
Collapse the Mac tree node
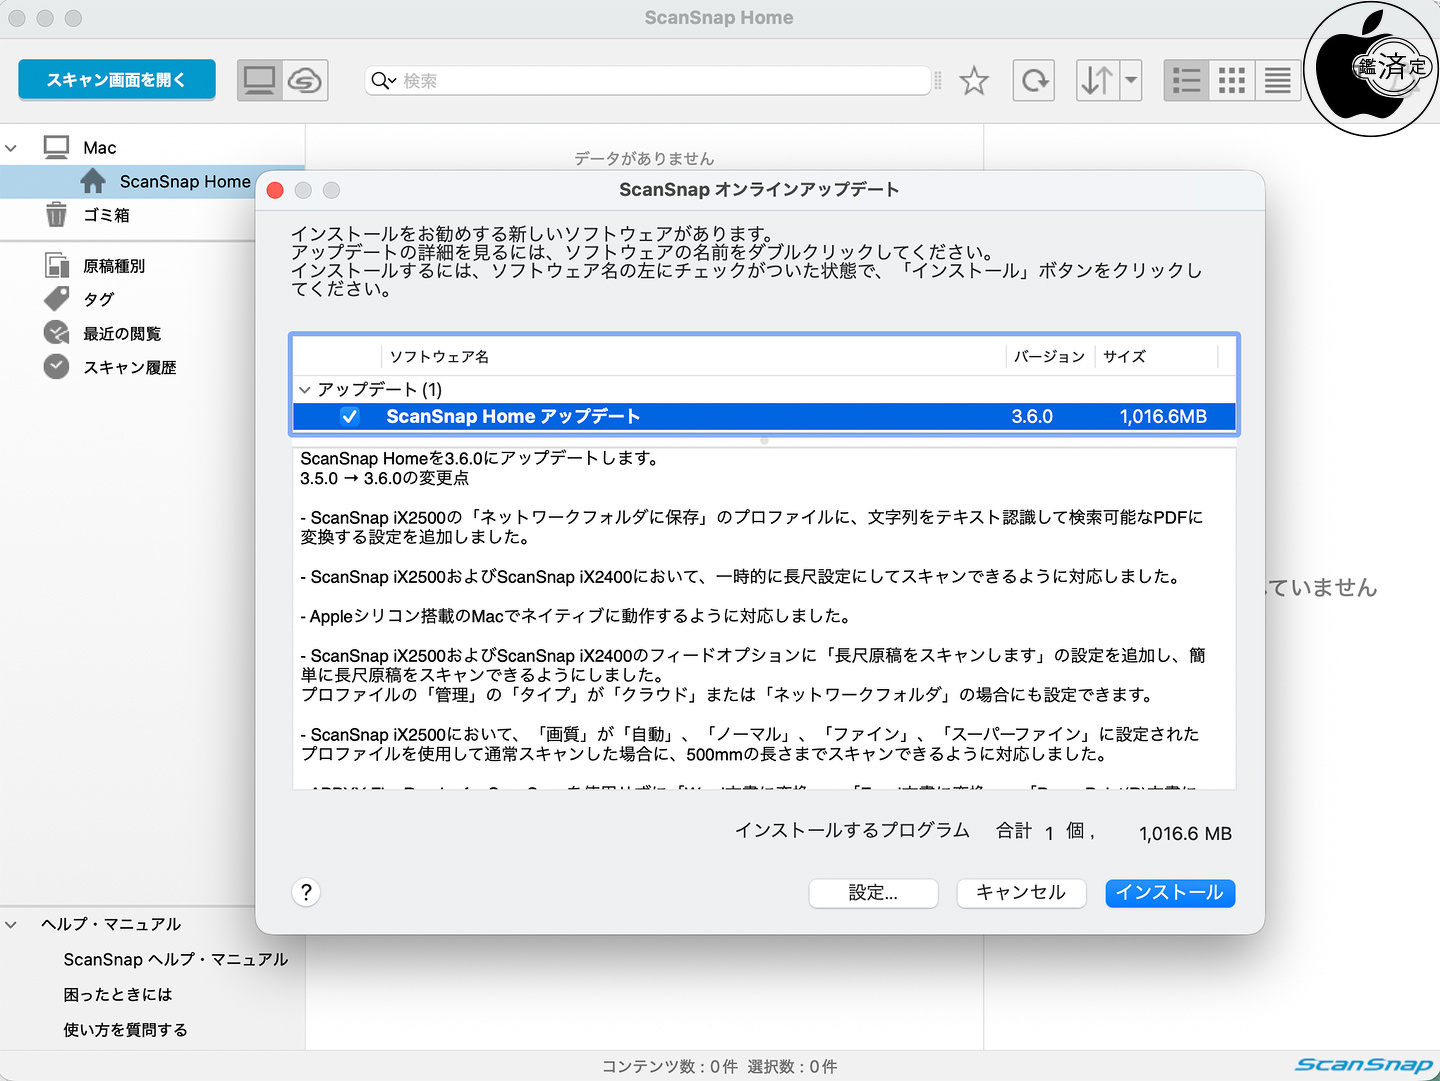(x=12, y=148)
